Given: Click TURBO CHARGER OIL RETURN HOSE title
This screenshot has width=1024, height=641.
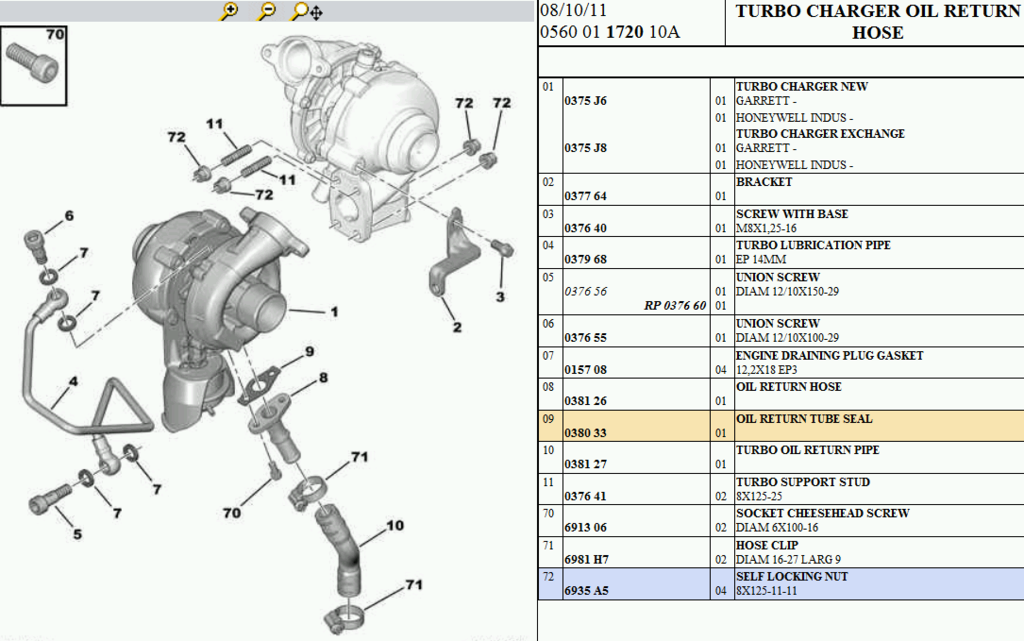Looking at the screenshot, I should (x=878, y=22).
